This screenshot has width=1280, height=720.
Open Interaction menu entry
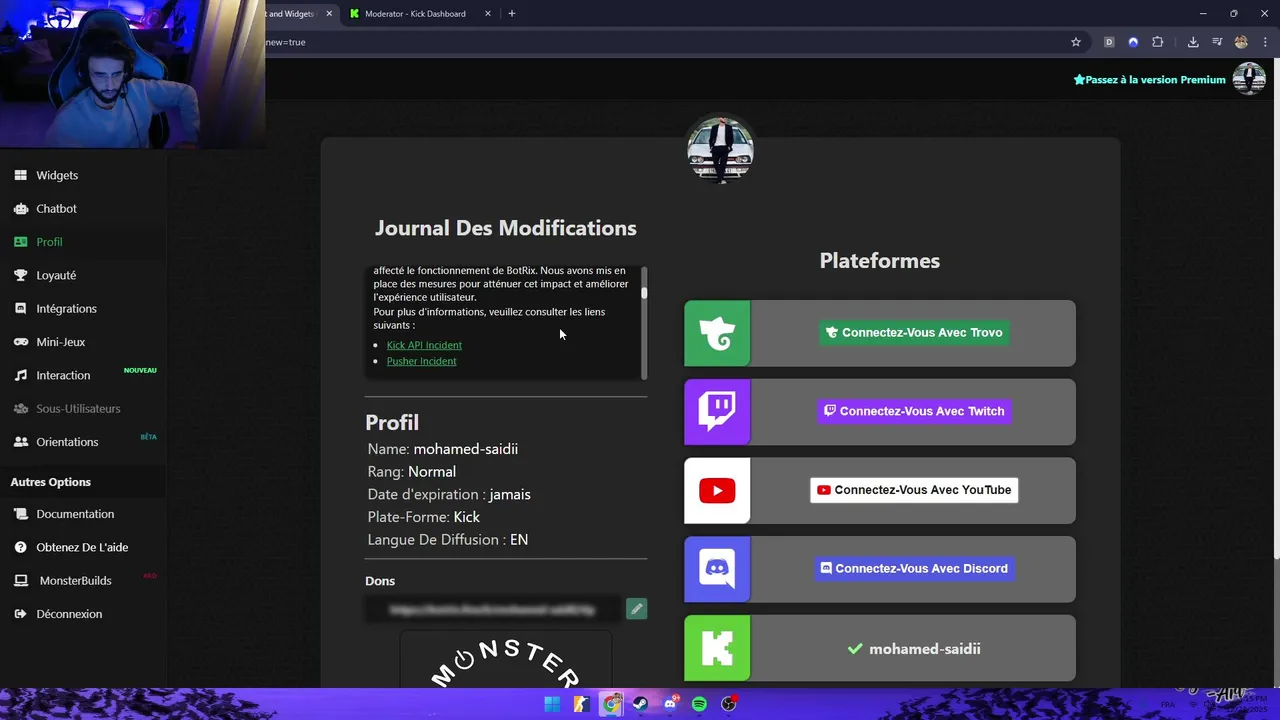coord(63,375)
